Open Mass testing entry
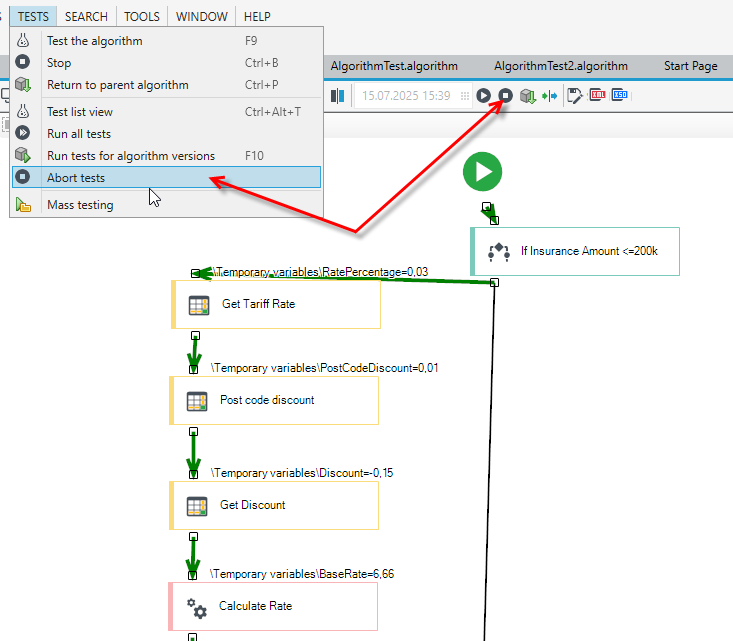 pyautogui.click(x=166, y=205)
